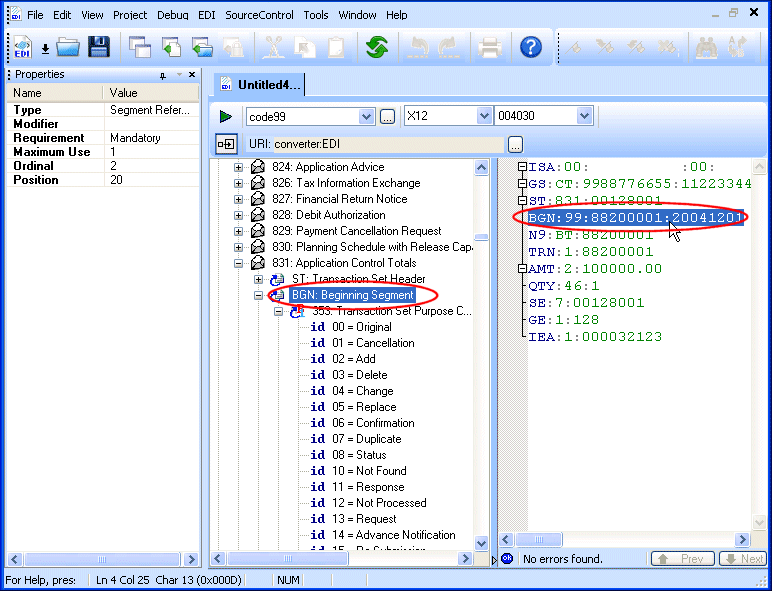The height and width of the screenshot is (591, 772).
Task: Click the New EDI document icon
Action: (x=22, y=46)
